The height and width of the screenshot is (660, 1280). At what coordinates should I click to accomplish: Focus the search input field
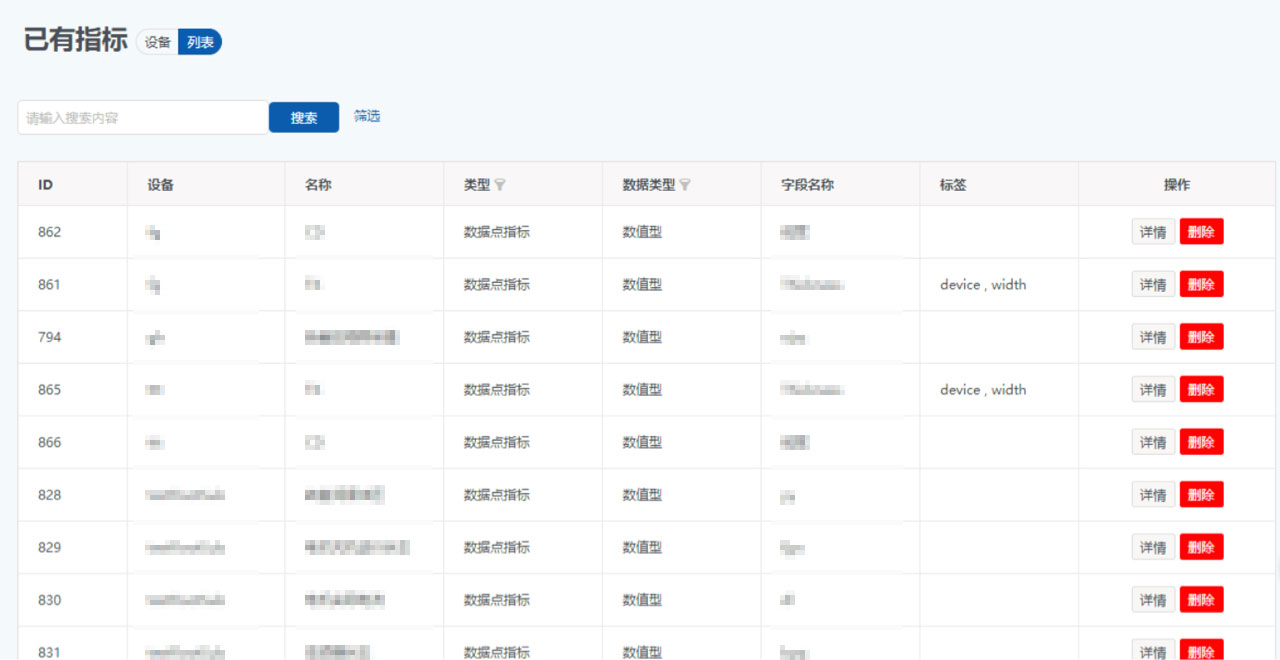[143, 117]
